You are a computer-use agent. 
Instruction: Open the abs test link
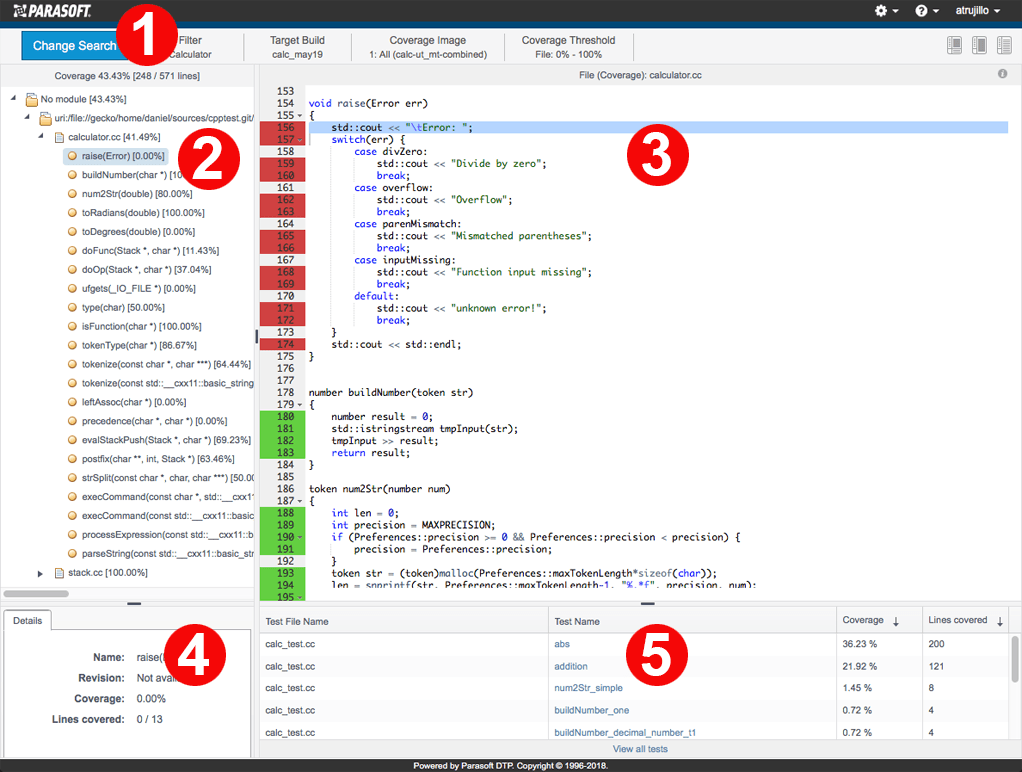click(x=562, y=644)
